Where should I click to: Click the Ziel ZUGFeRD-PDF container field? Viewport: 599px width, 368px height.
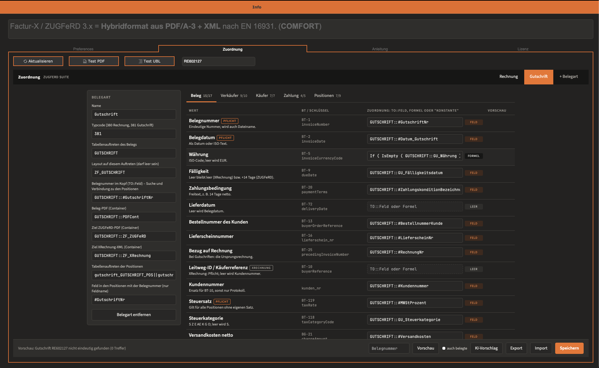pyautogui.click(x=133, y=236)
